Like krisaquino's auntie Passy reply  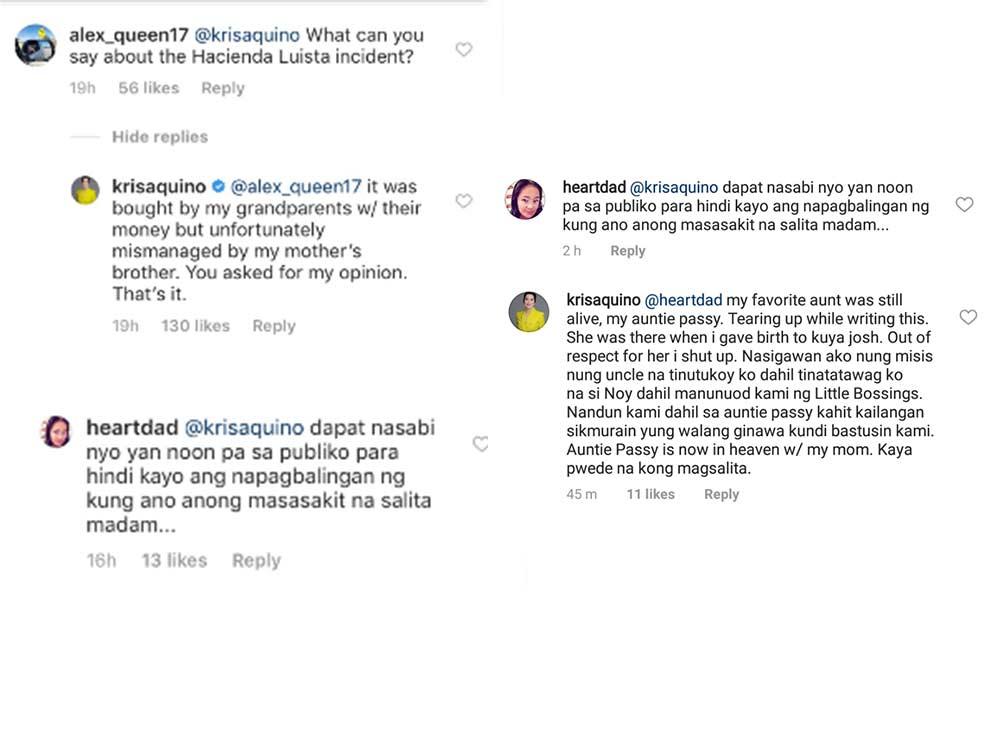point(967,317)
